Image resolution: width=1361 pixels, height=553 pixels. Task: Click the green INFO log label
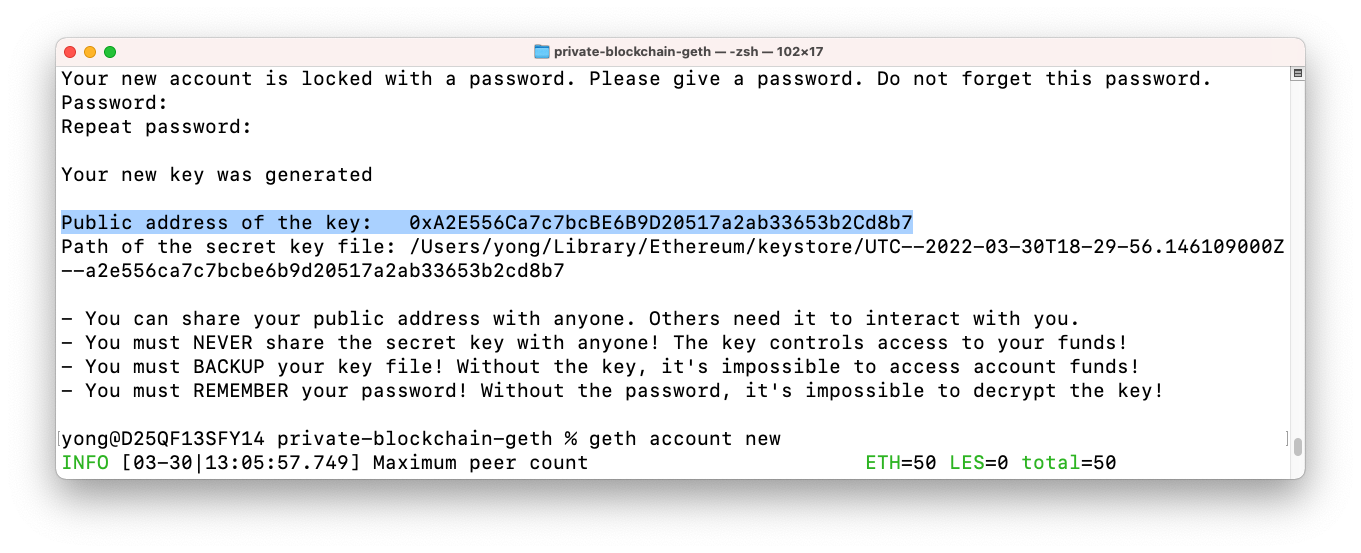[x=86, y=463]
